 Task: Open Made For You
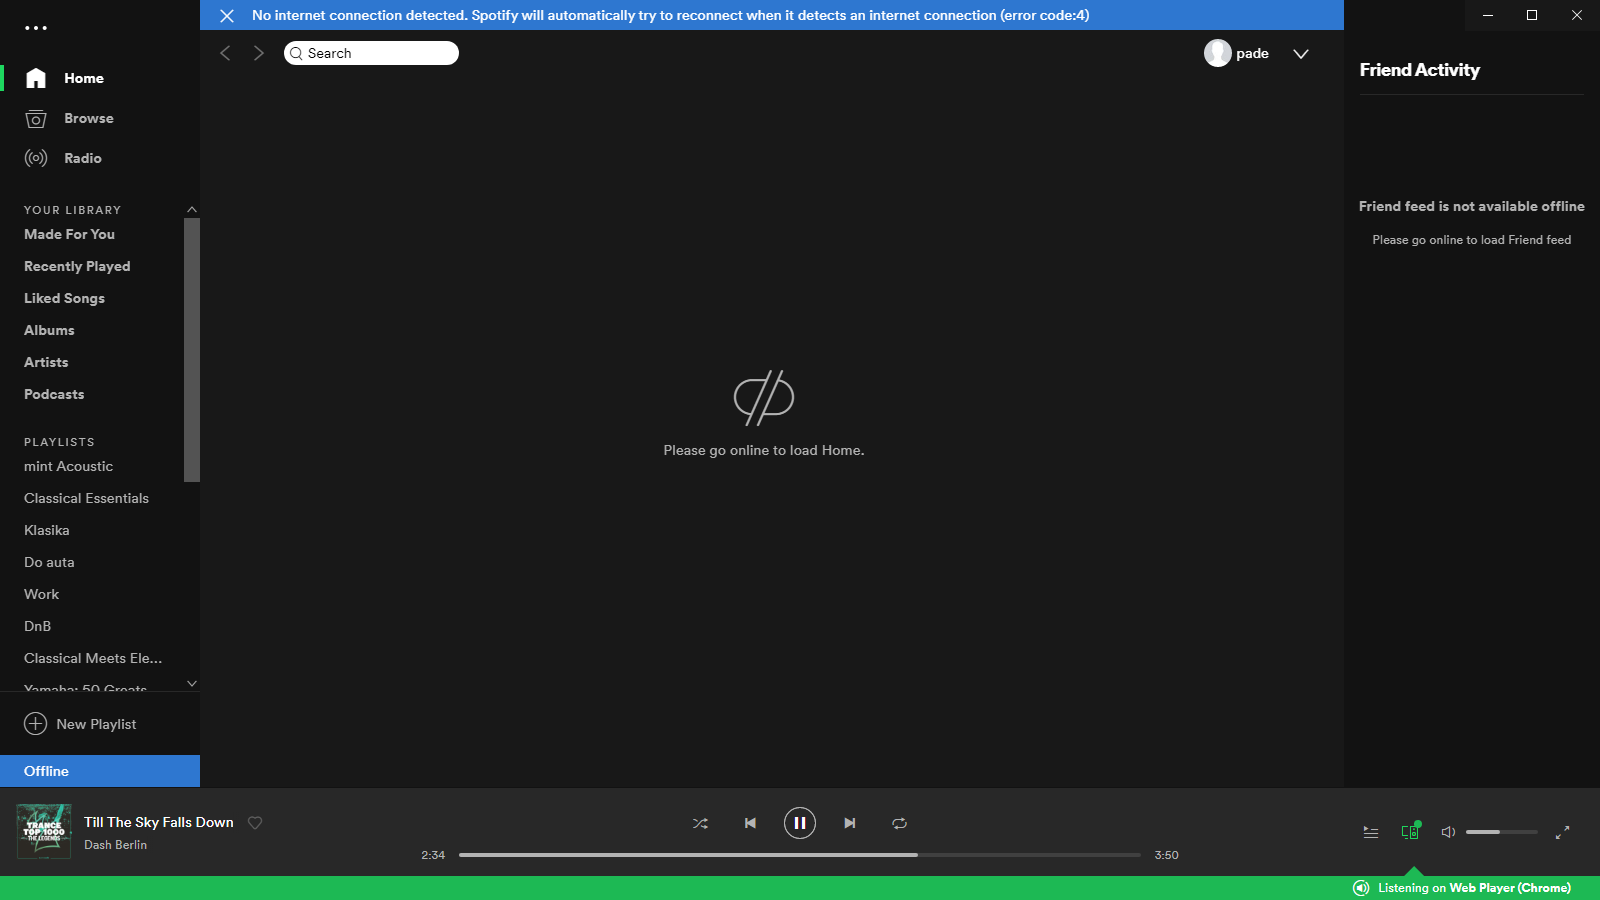click(x=69, y=234)
